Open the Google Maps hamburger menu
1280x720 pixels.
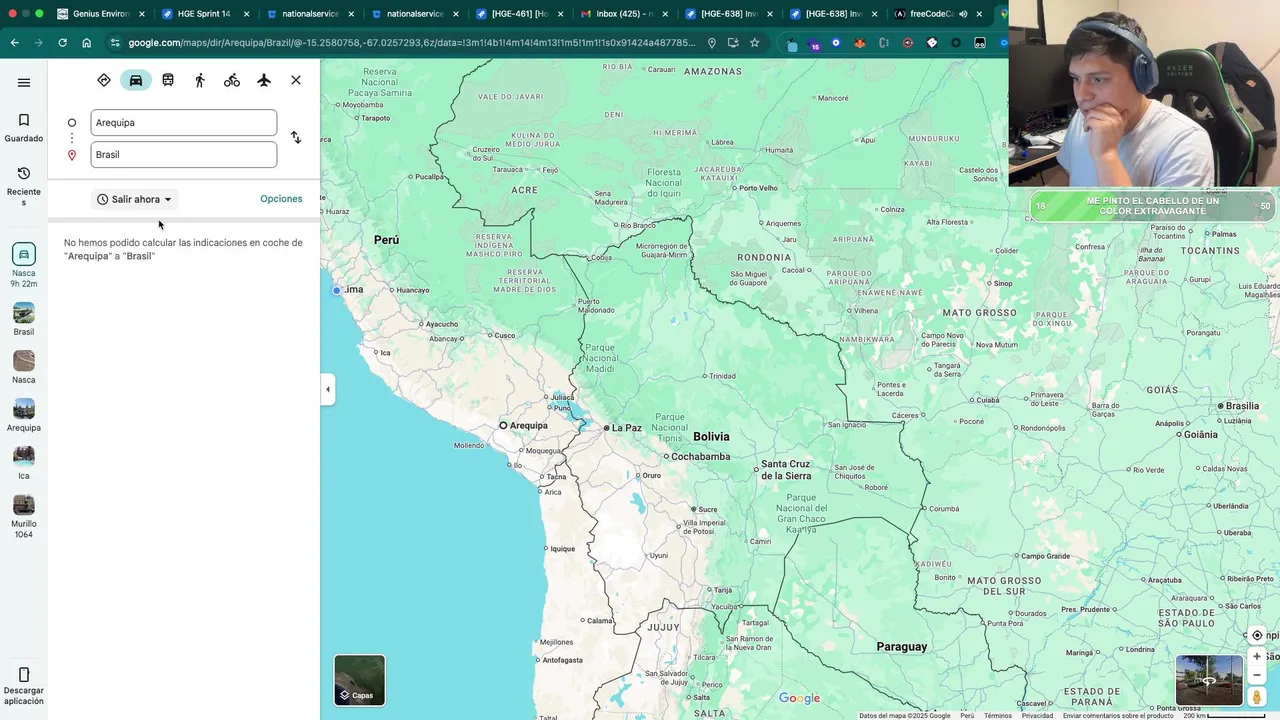point(24,82)
